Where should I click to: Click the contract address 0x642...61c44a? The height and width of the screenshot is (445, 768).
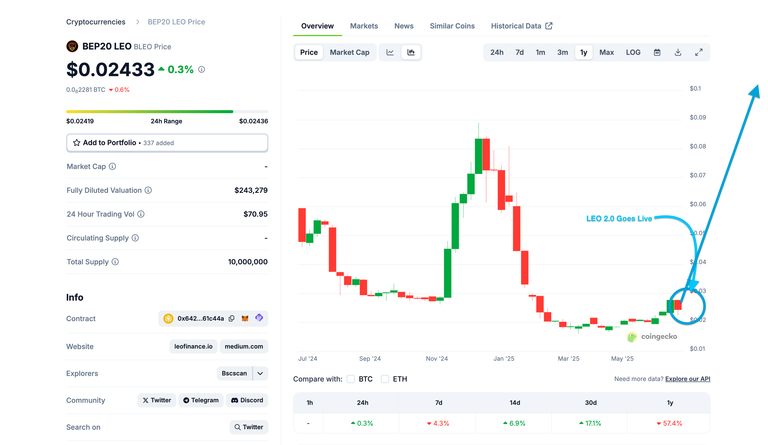[200, 319]
